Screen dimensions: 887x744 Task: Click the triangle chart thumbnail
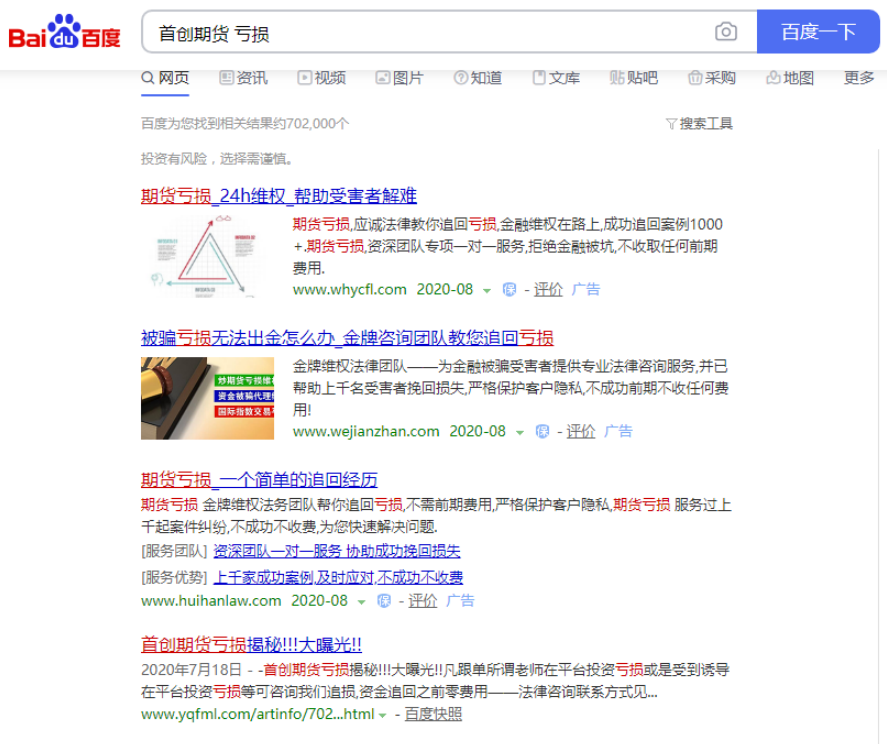[x=207, y=256]
